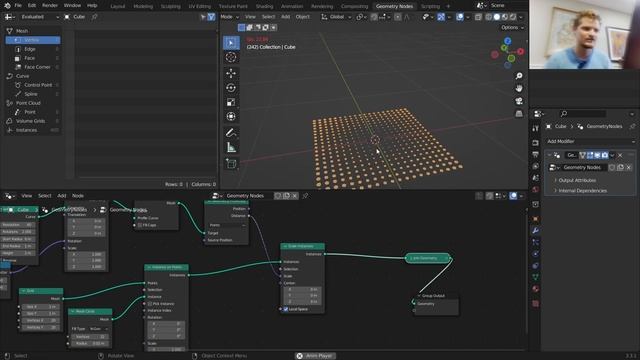Viewport: 640px width, 360px height.
Task: Select the Vertex domain in spreadsheet
Action: coord(33,40)
